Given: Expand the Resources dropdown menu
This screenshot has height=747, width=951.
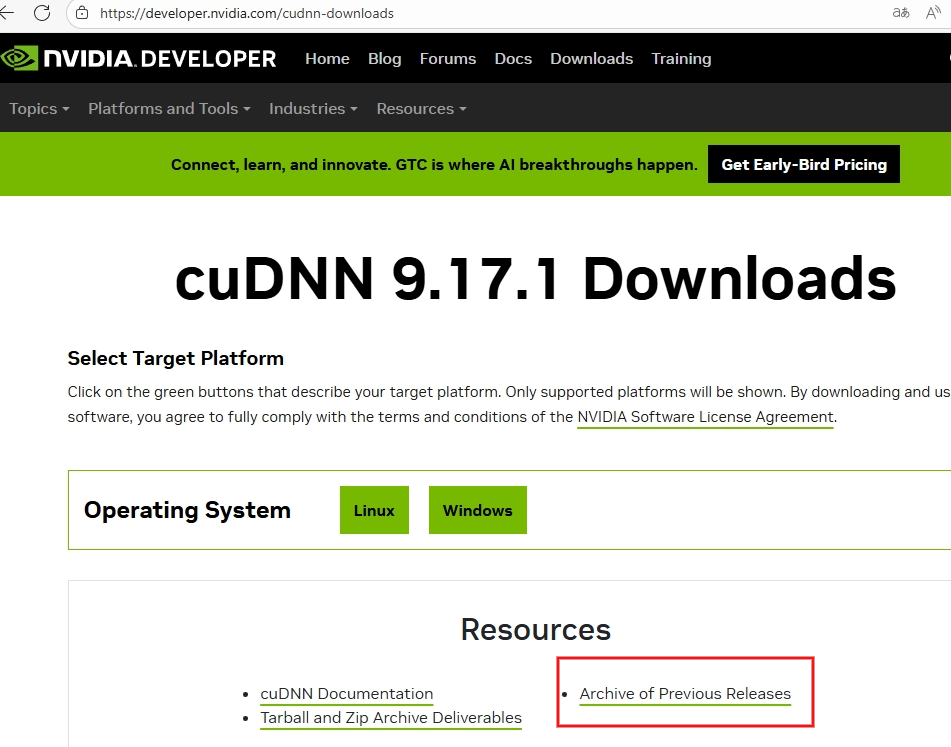Looking at the screenshot, I should click(422, 109).
